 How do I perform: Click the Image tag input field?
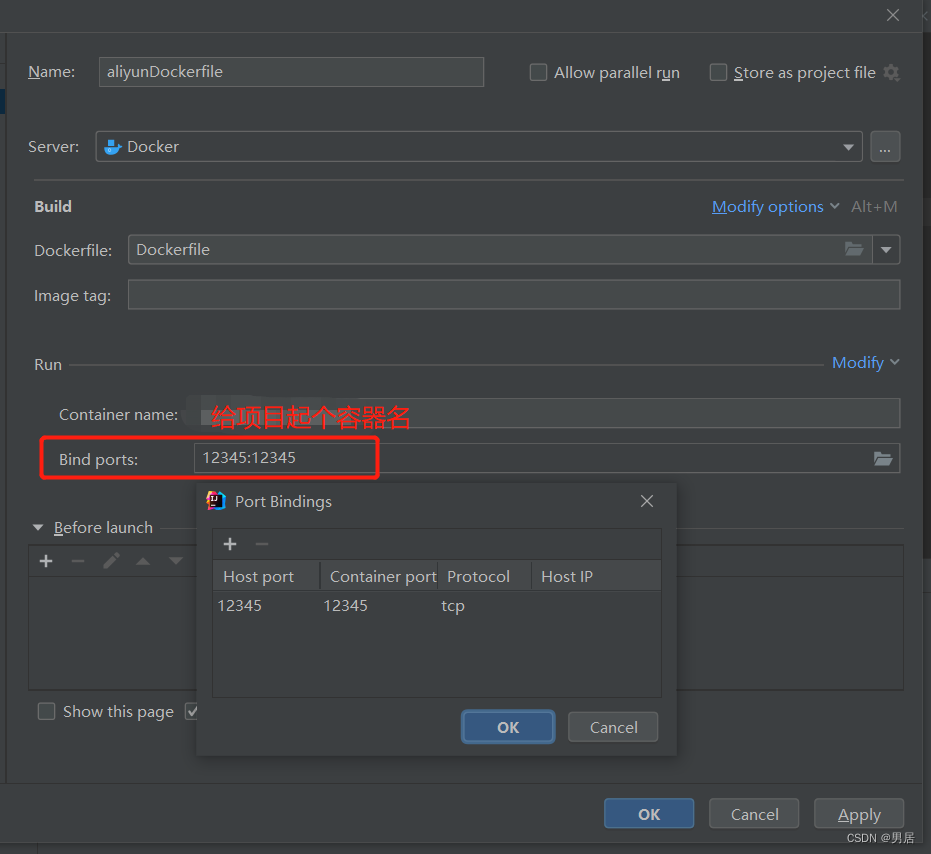[514, 295]
